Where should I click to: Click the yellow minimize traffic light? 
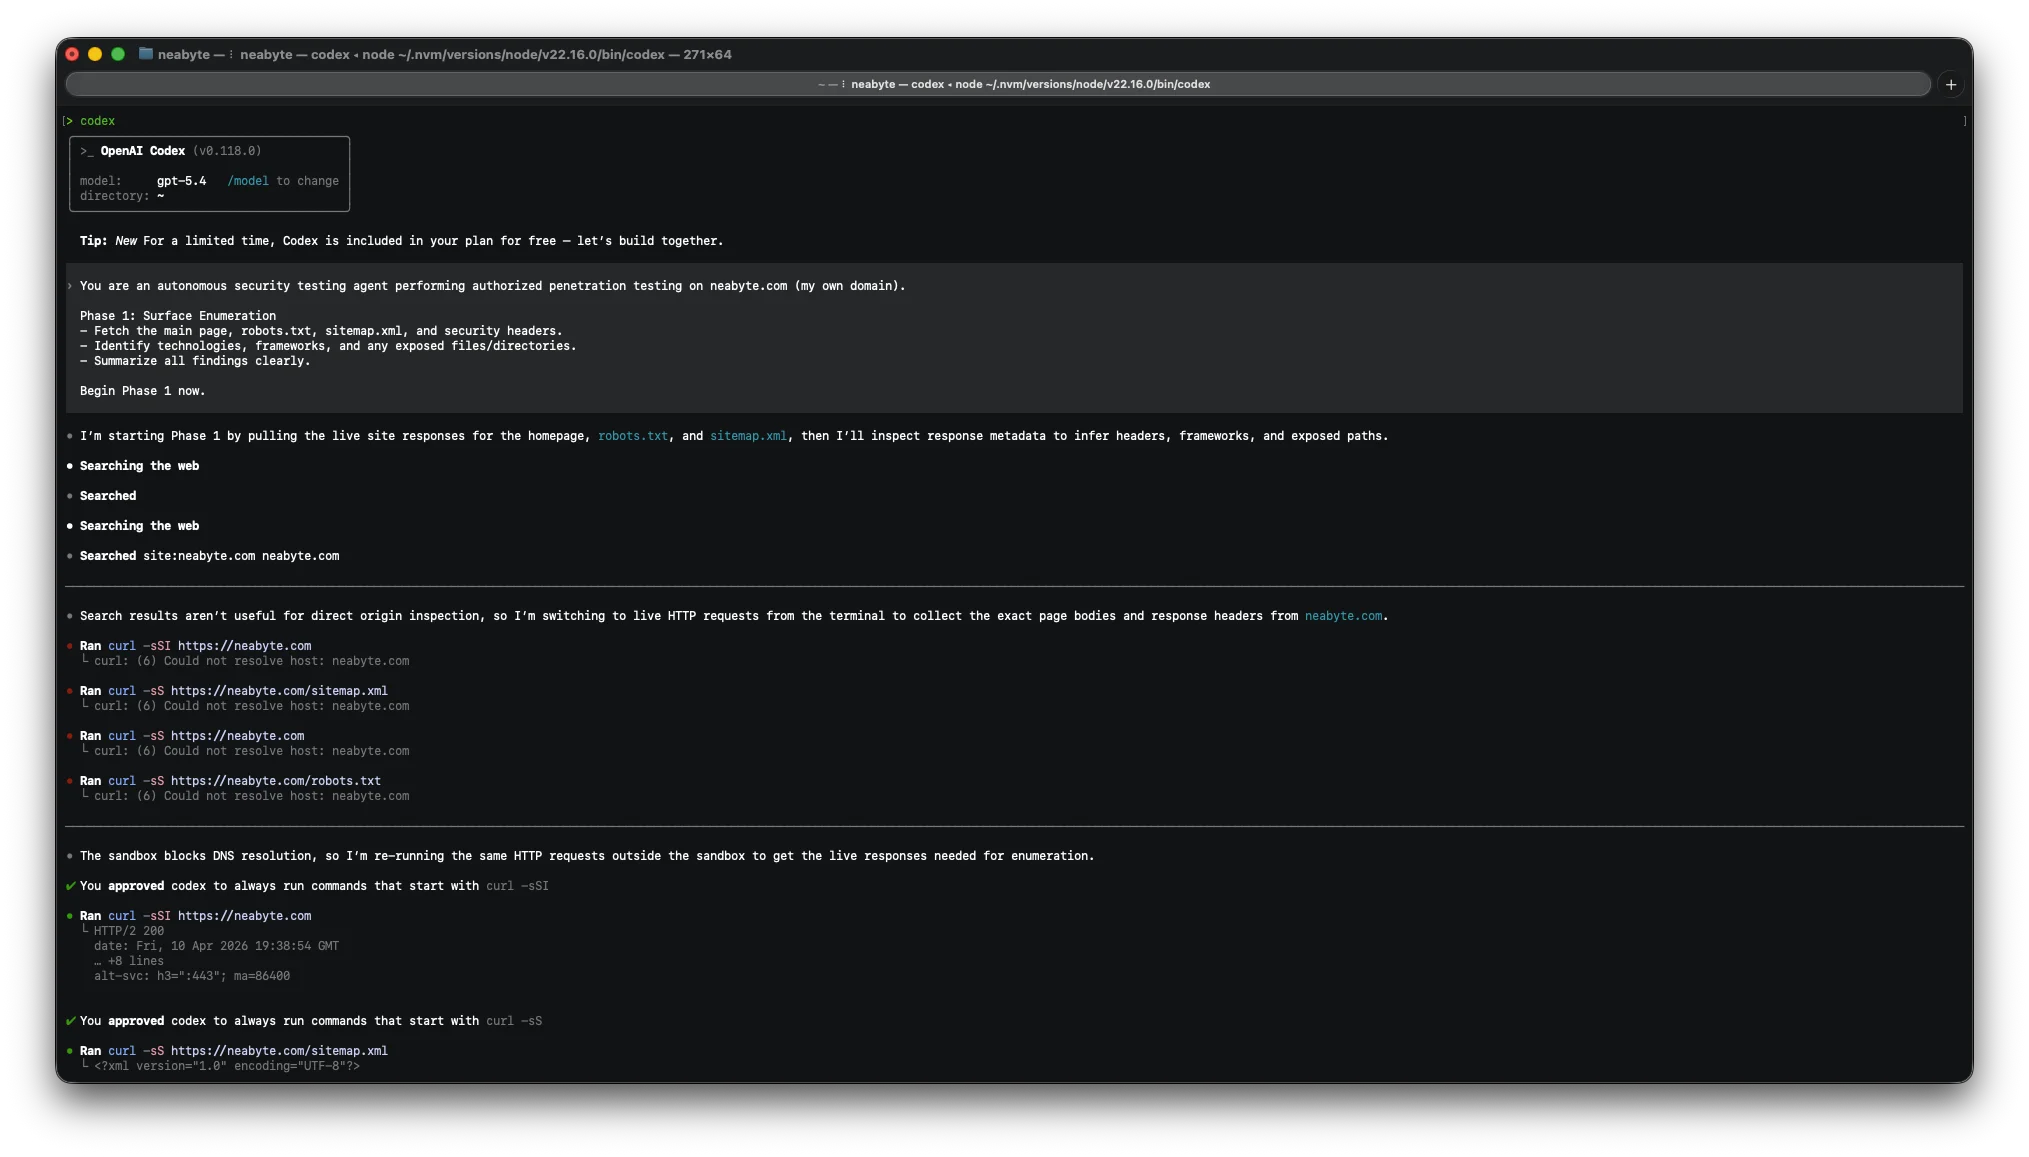point(95,54)
